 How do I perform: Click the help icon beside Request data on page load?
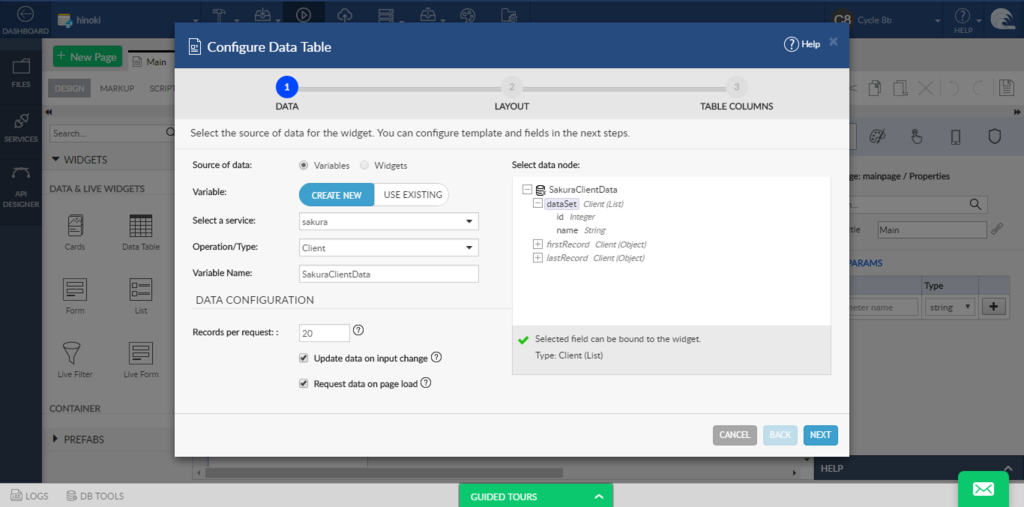click(x=426, y=383)
